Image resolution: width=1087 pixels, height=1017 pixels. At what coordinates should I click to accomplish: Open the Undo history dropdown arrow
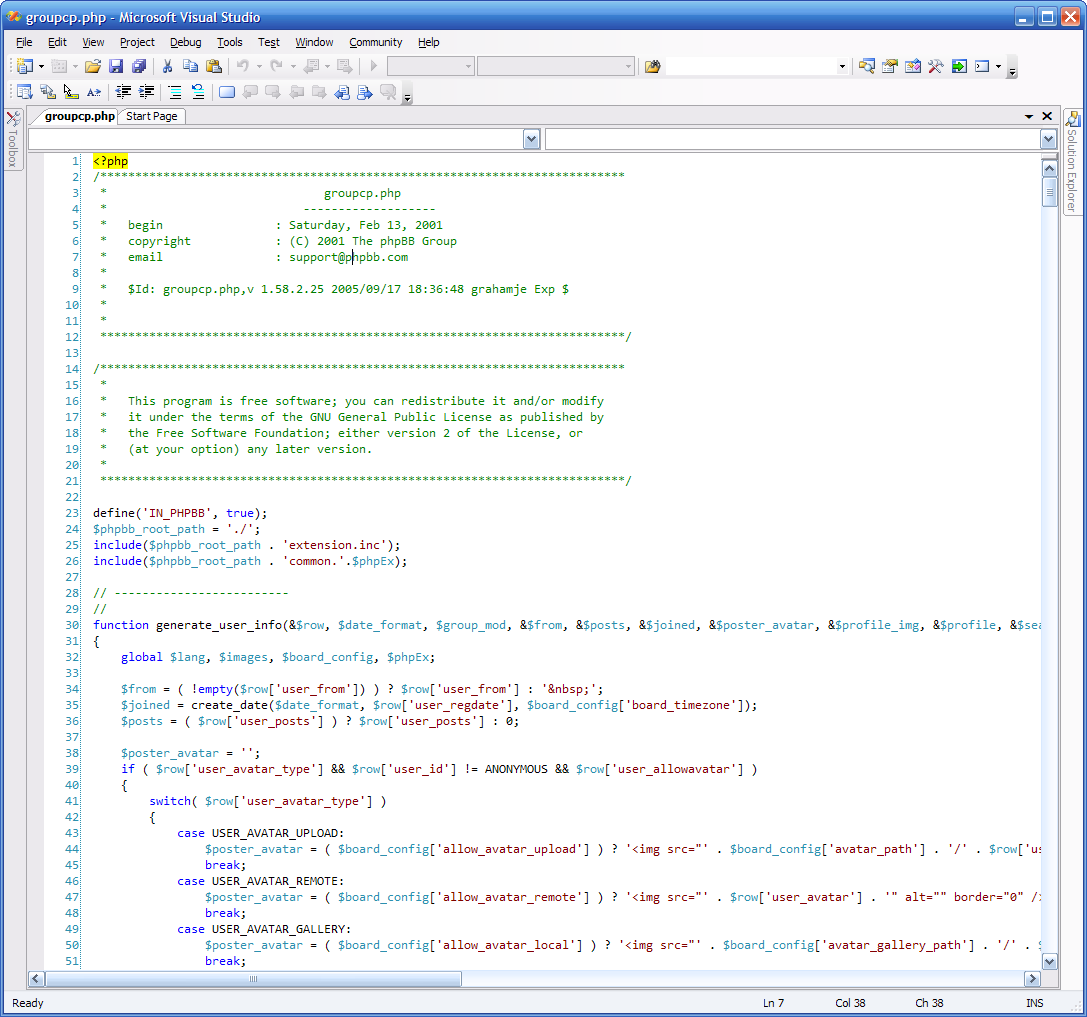259,67
